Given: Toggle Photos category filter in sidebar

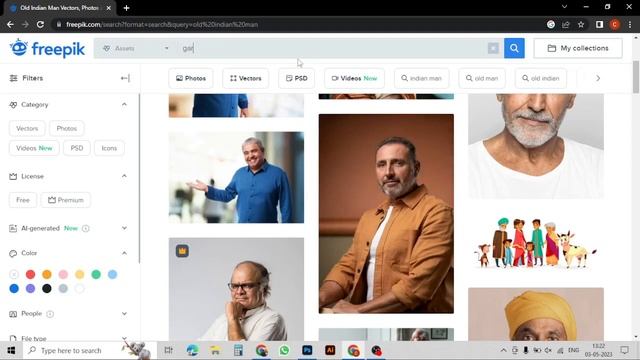Looking at the screenshot, I should (67, 128).
